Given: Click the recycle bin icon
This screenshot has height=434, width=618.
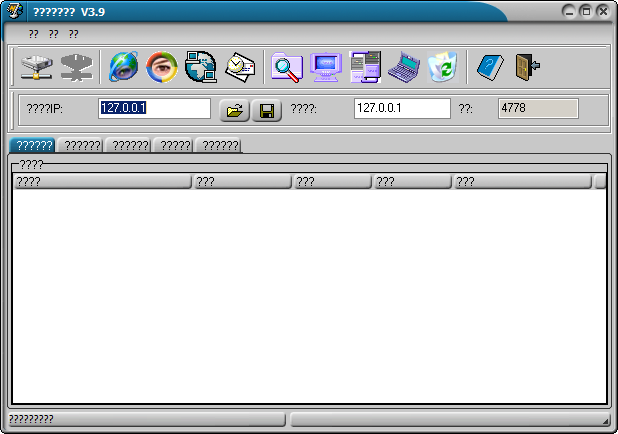Looking at the screenshot, I should pyautogui.click(x=441, y=67).
